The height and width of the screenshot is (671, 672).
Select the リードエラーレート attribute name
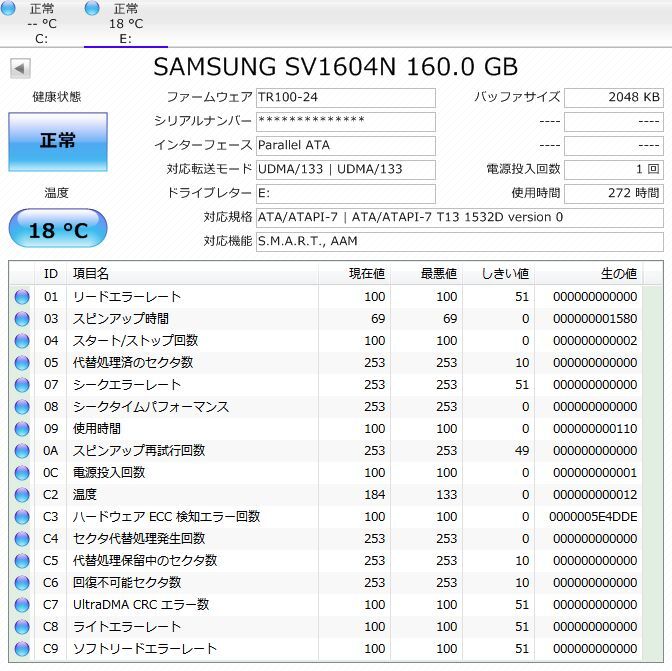pyautogui.click(x=127, y=297)
